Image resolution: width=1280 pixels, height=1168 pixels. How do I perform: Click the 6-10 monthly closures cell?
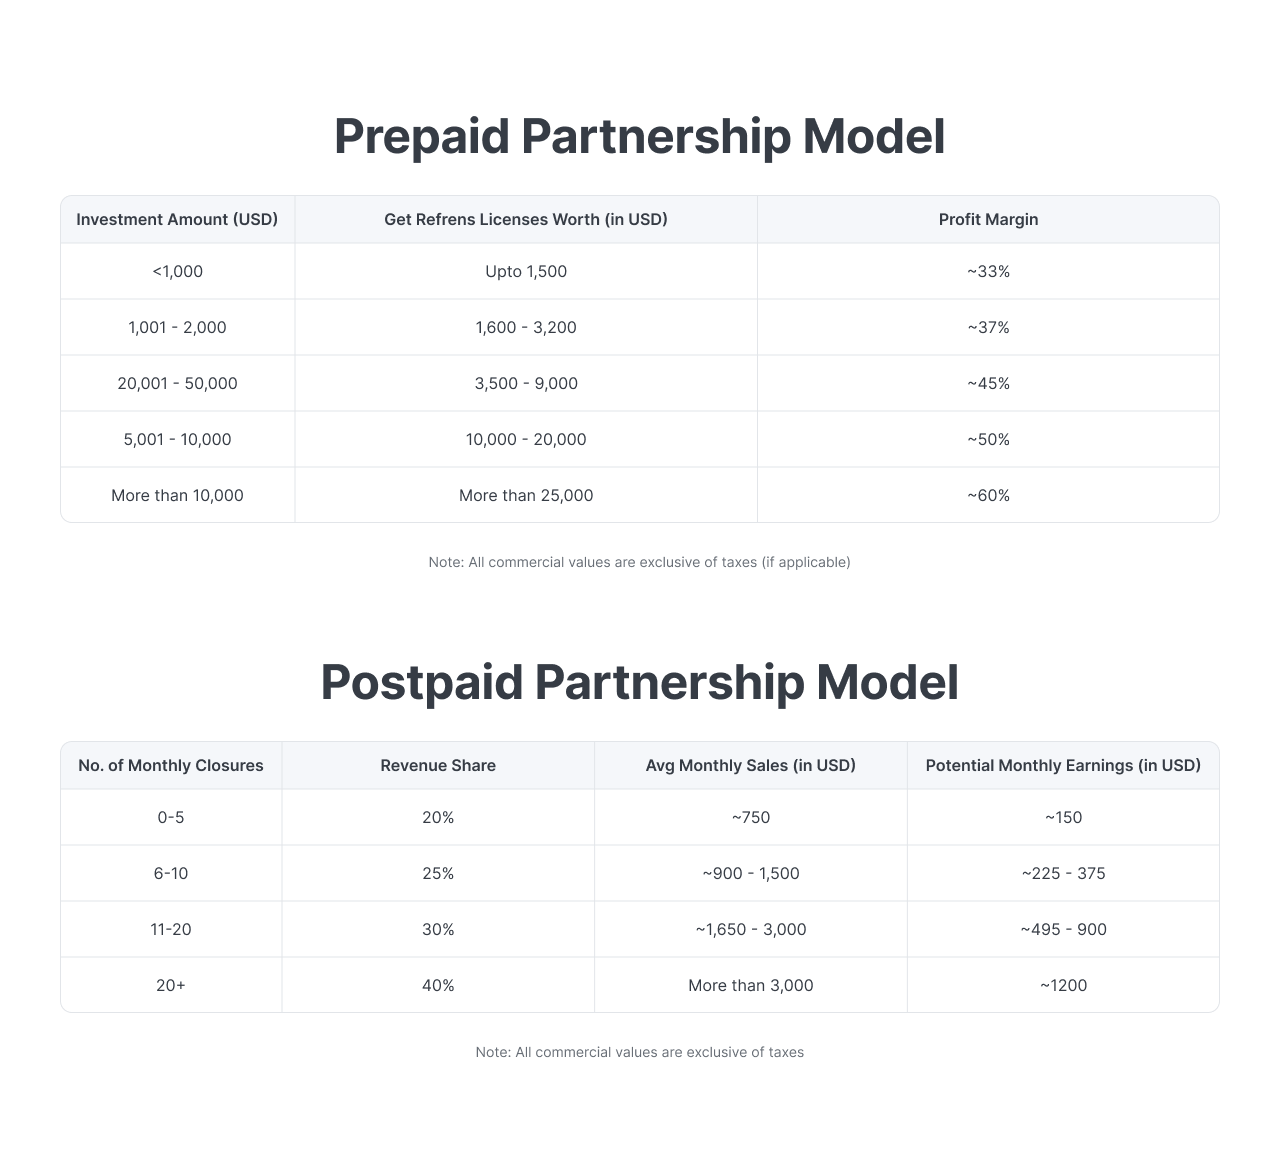(x=171, y=873)
